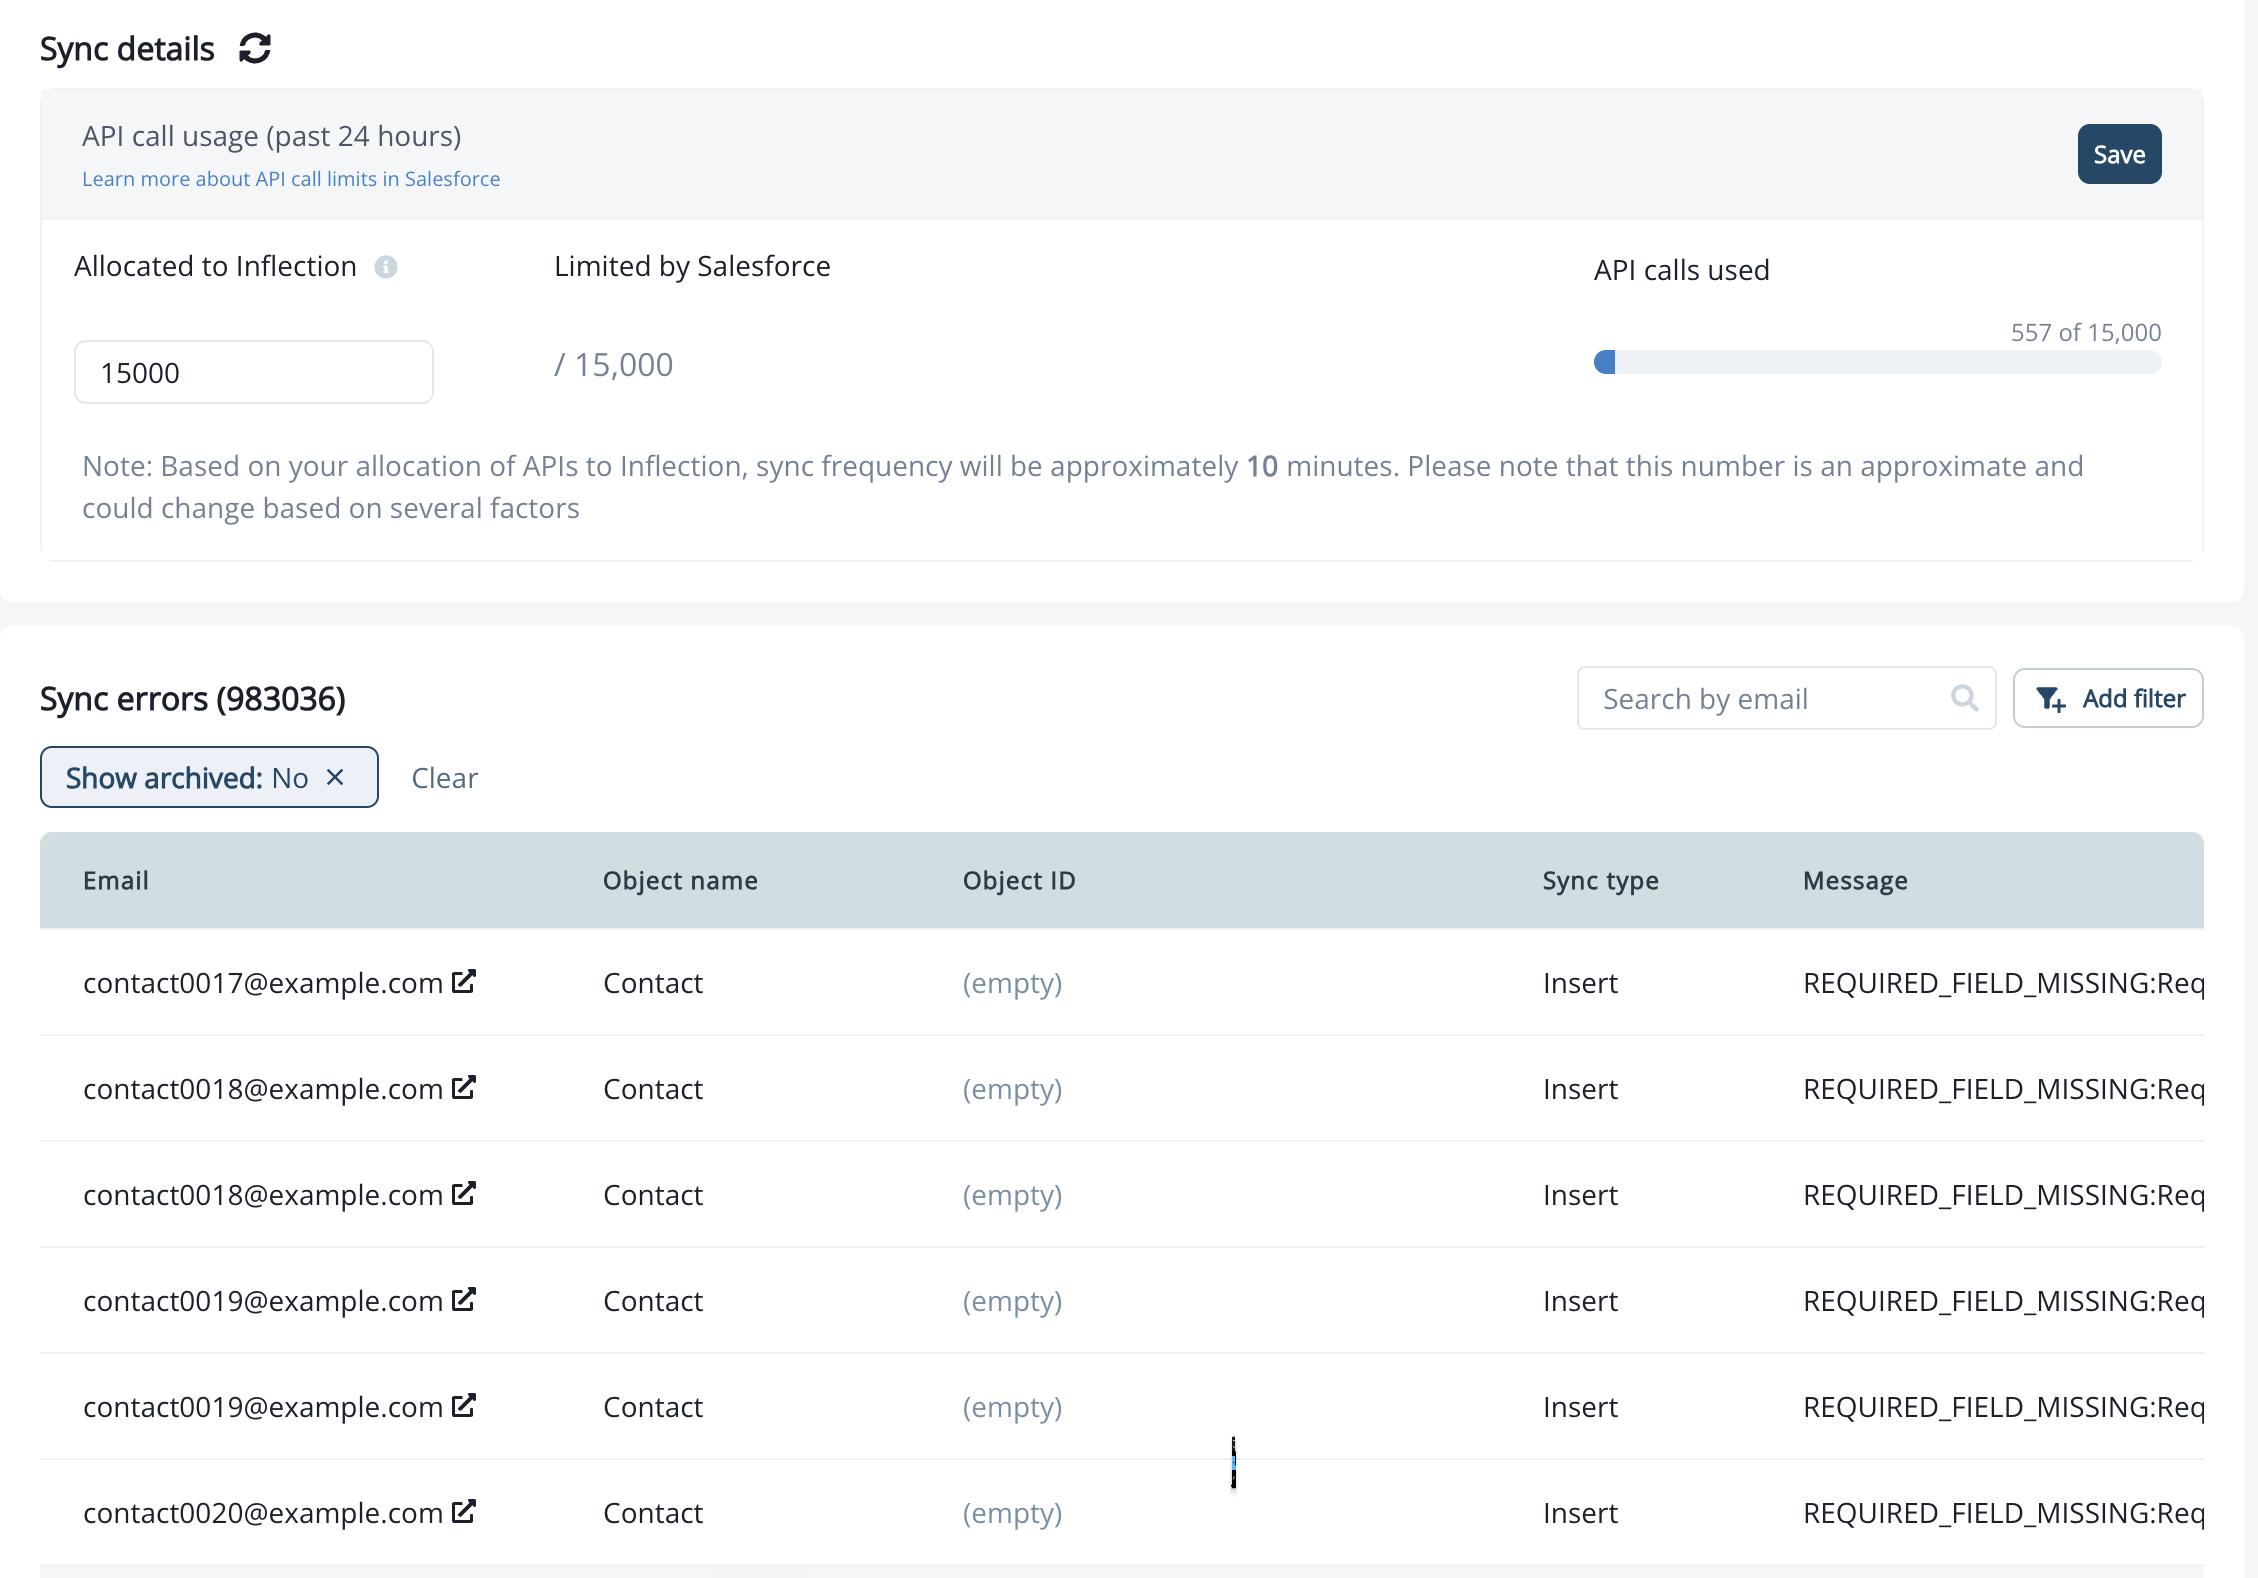The width and height of the screenshot is (2258, 1578).
Task: Click the contact0020@example.com email text
Action: [263, 1513]
